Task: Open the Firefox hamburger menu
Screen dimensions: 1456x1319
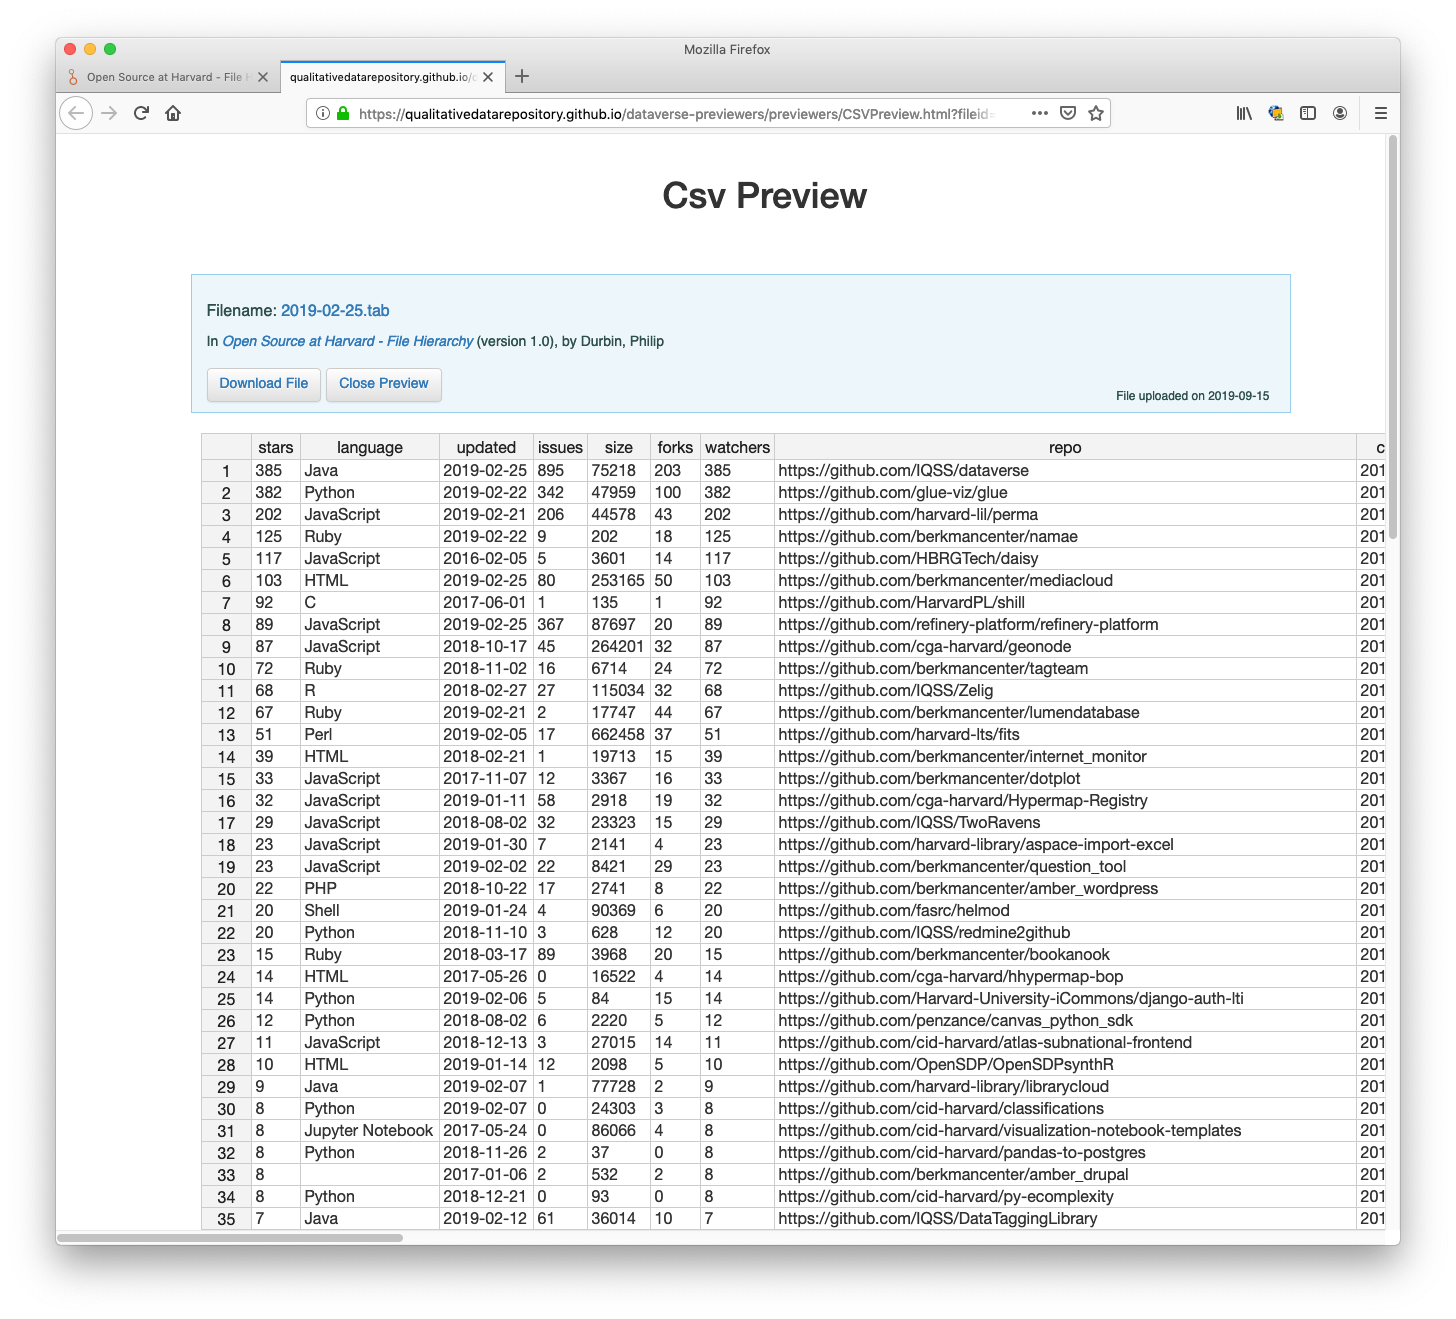Action: click(x=1381, y=113)
